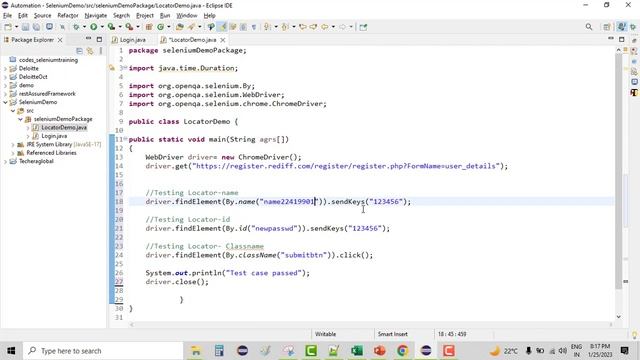Click the Save icon in the toolbar
The height and width of the screenshot is (360, 640).
25,27
